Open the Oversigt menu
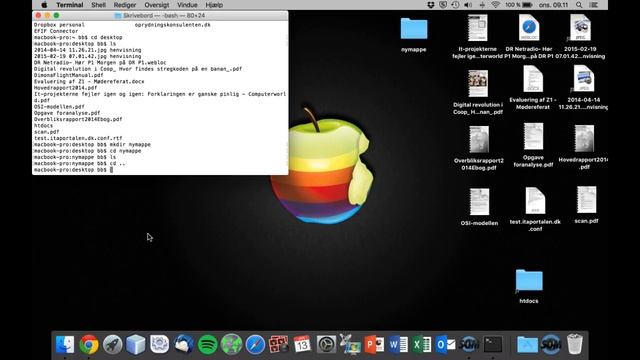The height and width of the screenshot is (360, 640). [x=157, y=5]
